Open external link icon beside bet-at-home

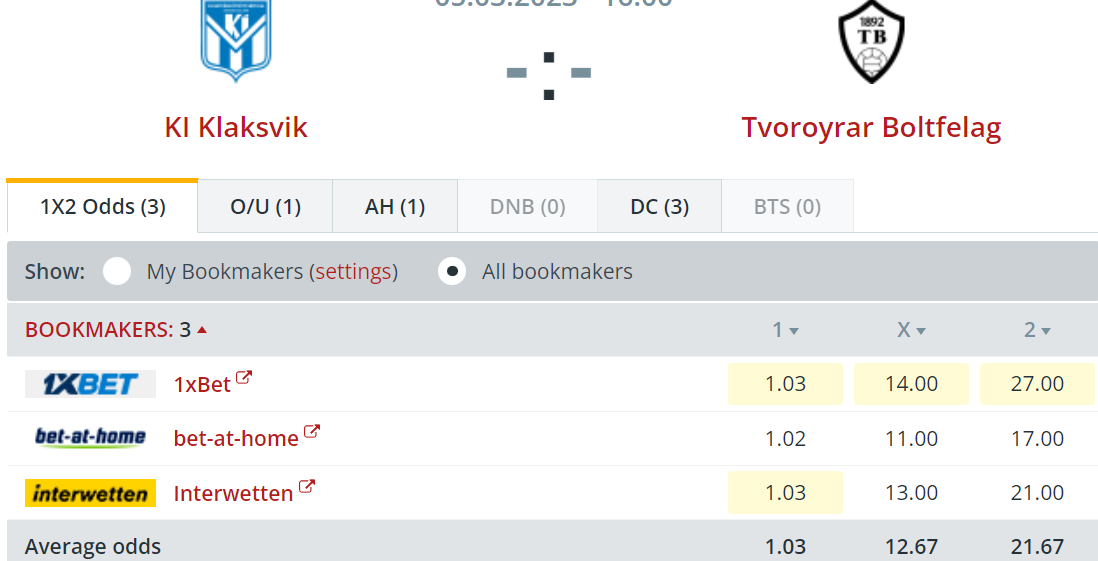(312, 432)
